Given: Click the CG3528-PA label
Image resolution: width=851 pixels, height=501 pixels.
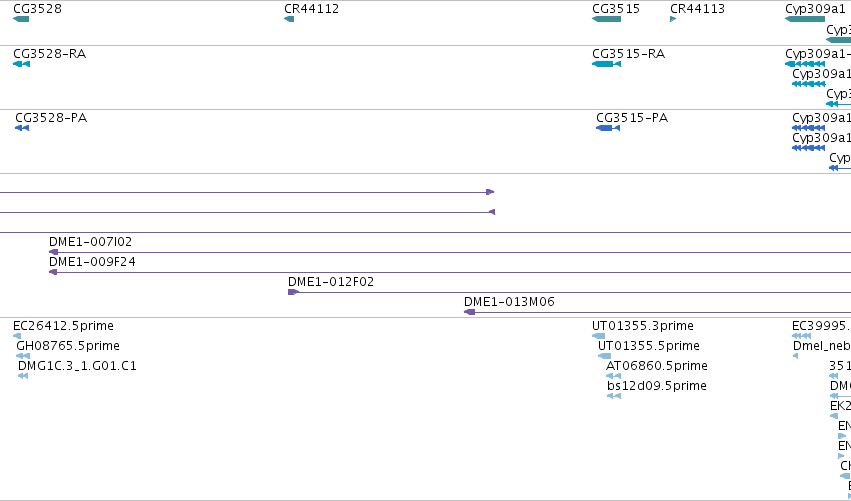Looking at the screenshot, I should pos(51,118).
